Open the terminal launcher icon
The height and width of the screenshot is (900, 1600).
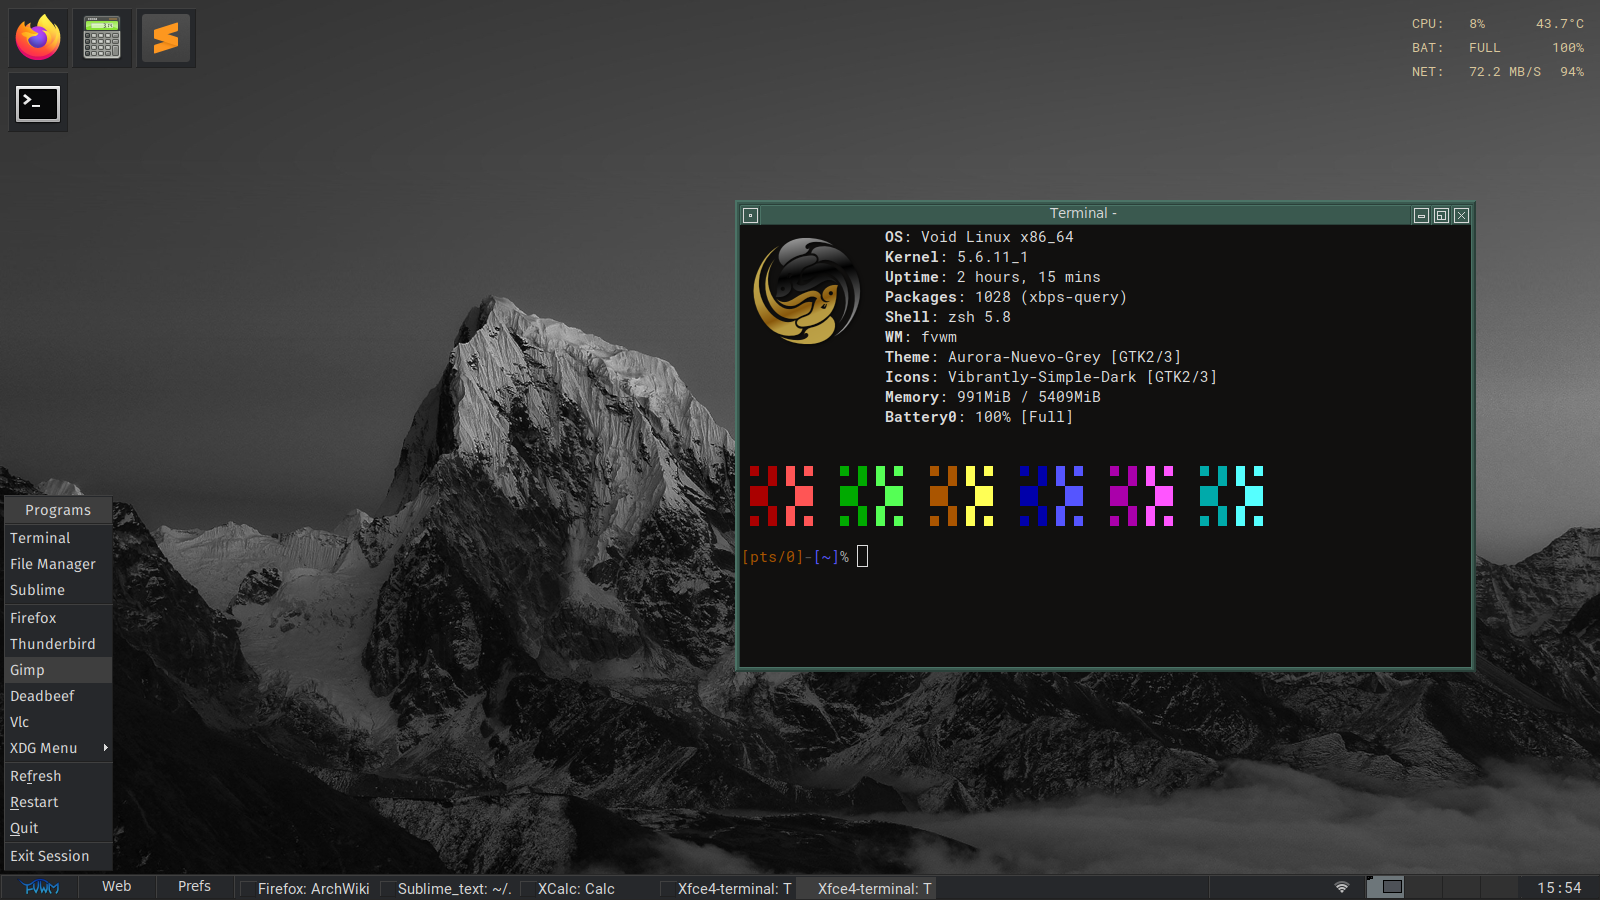click(38, 102)
